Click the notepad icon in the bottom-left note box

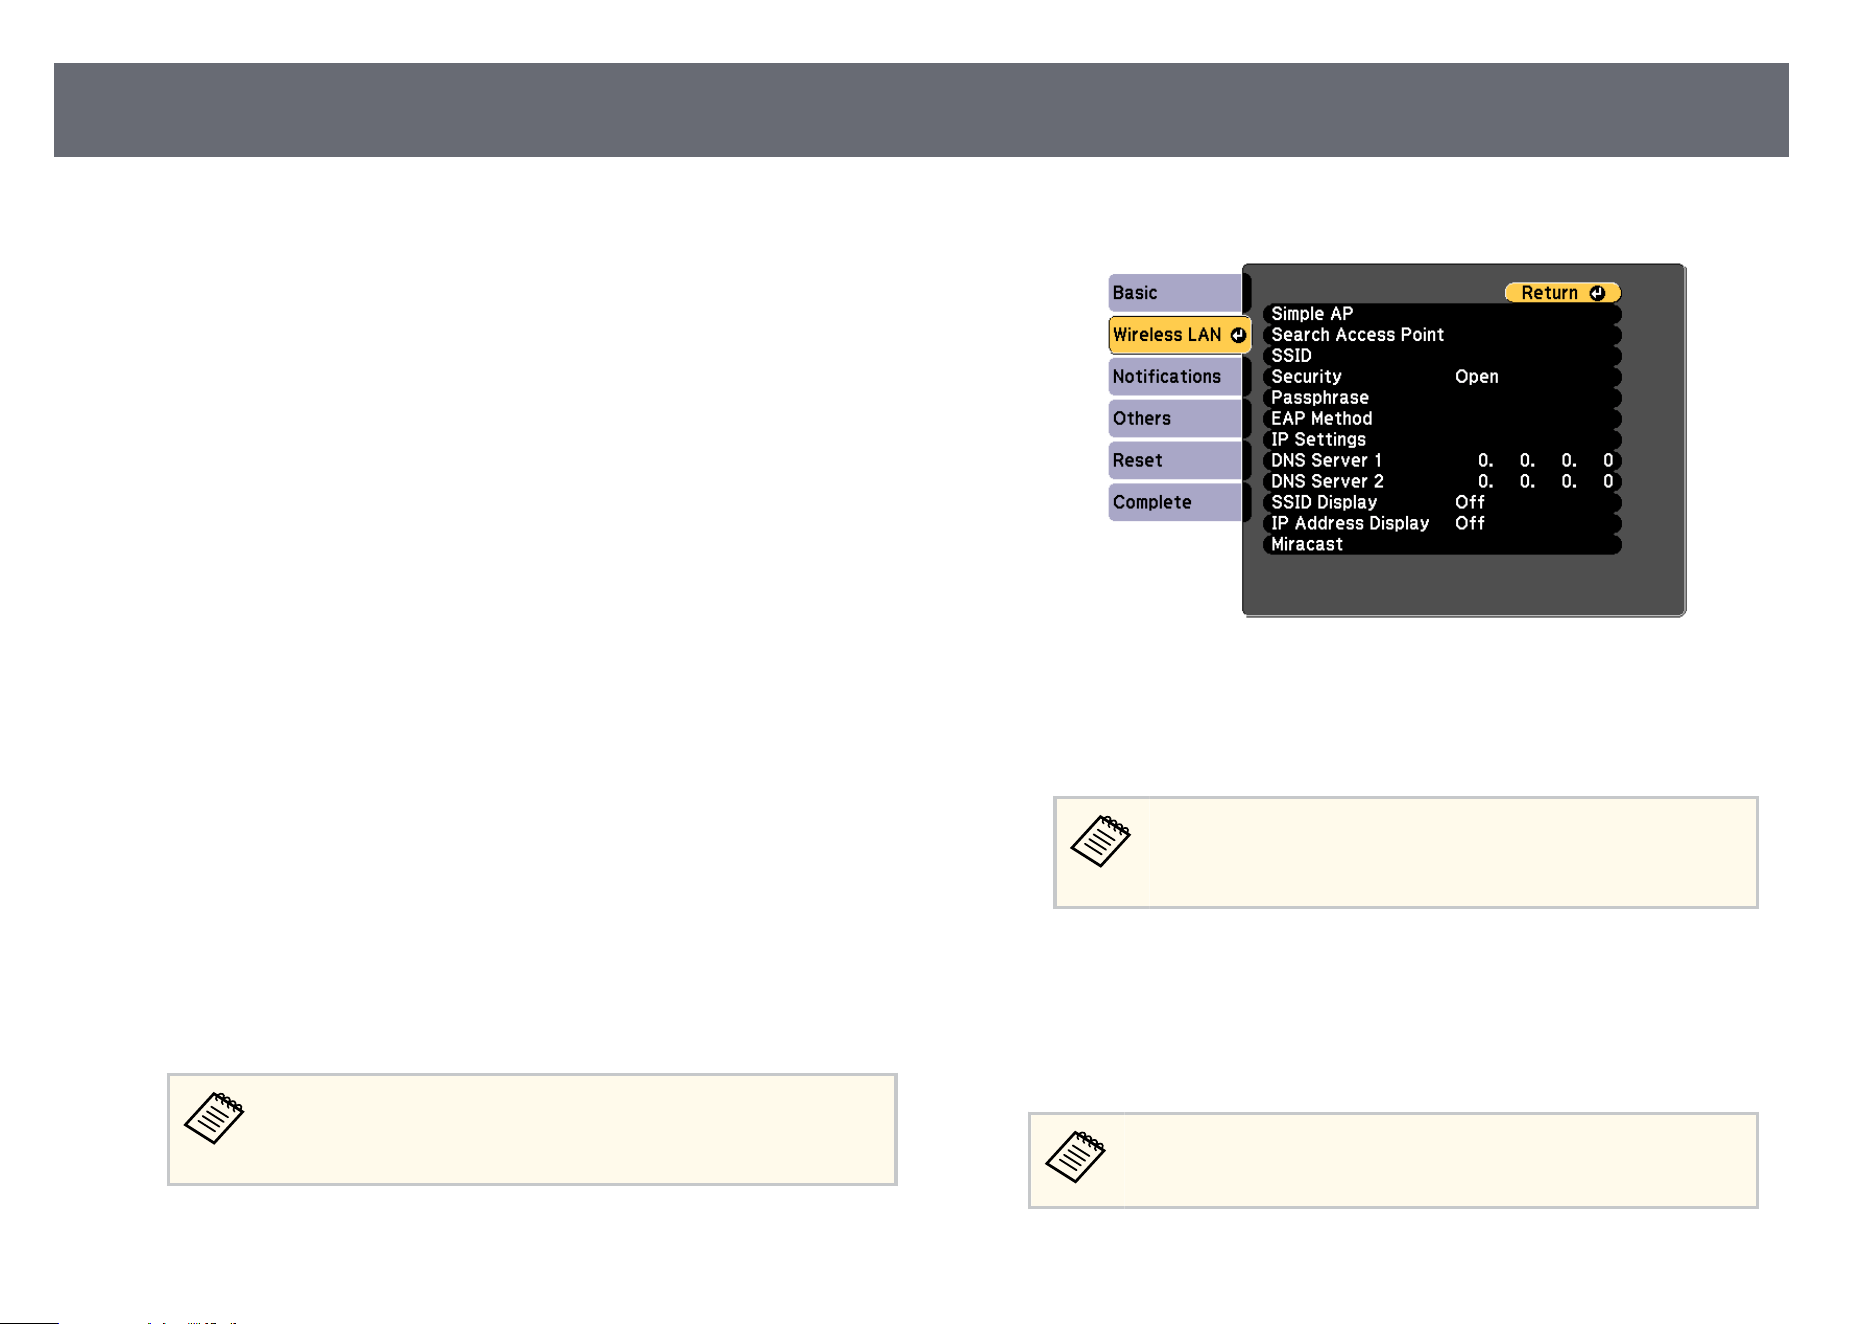(214, 1118)
